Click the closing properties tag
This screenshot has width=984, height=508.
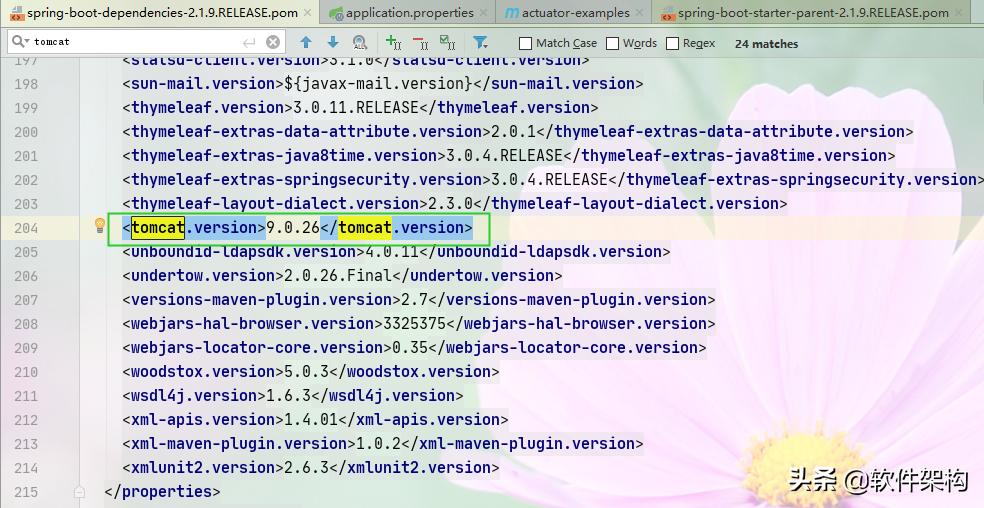[x=163, y=491]
